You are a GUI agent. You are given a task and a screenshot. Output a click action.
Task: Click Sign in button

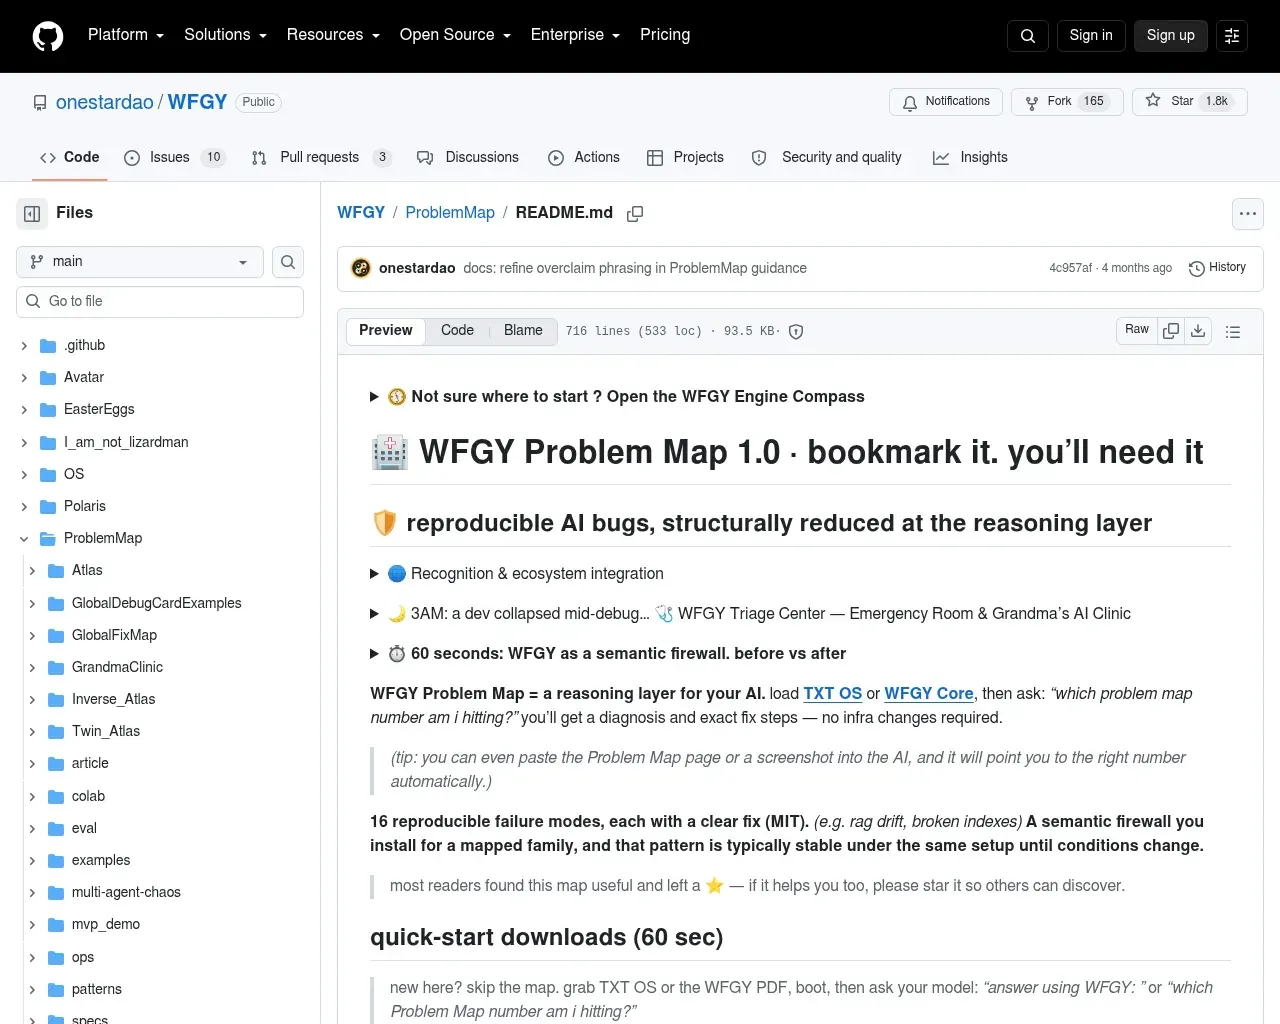tap(1091, 36)
